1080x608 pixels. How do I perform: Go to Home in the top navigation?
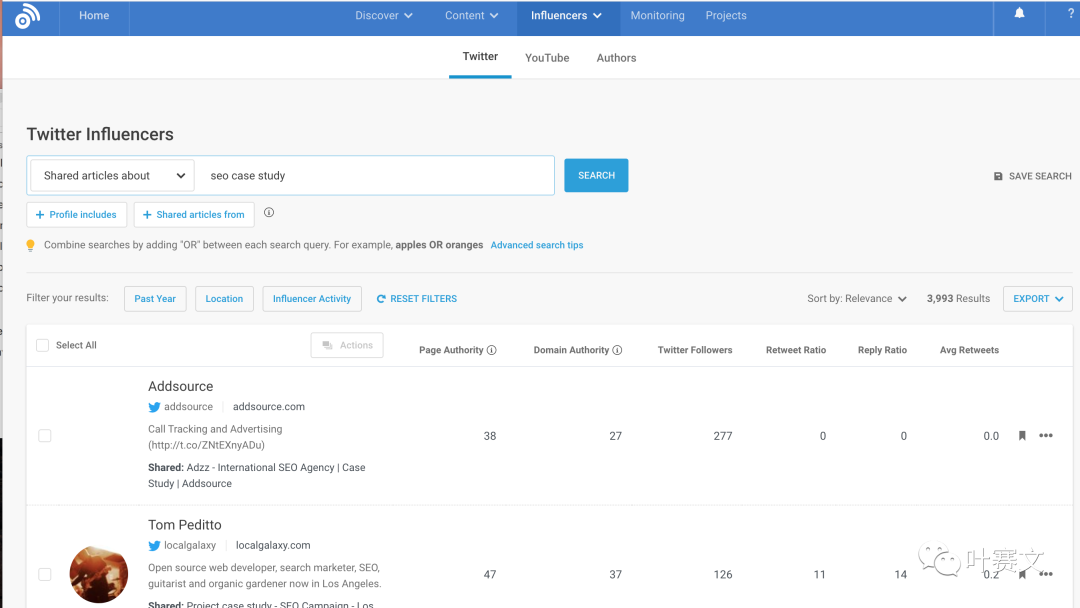coord(94,15)
